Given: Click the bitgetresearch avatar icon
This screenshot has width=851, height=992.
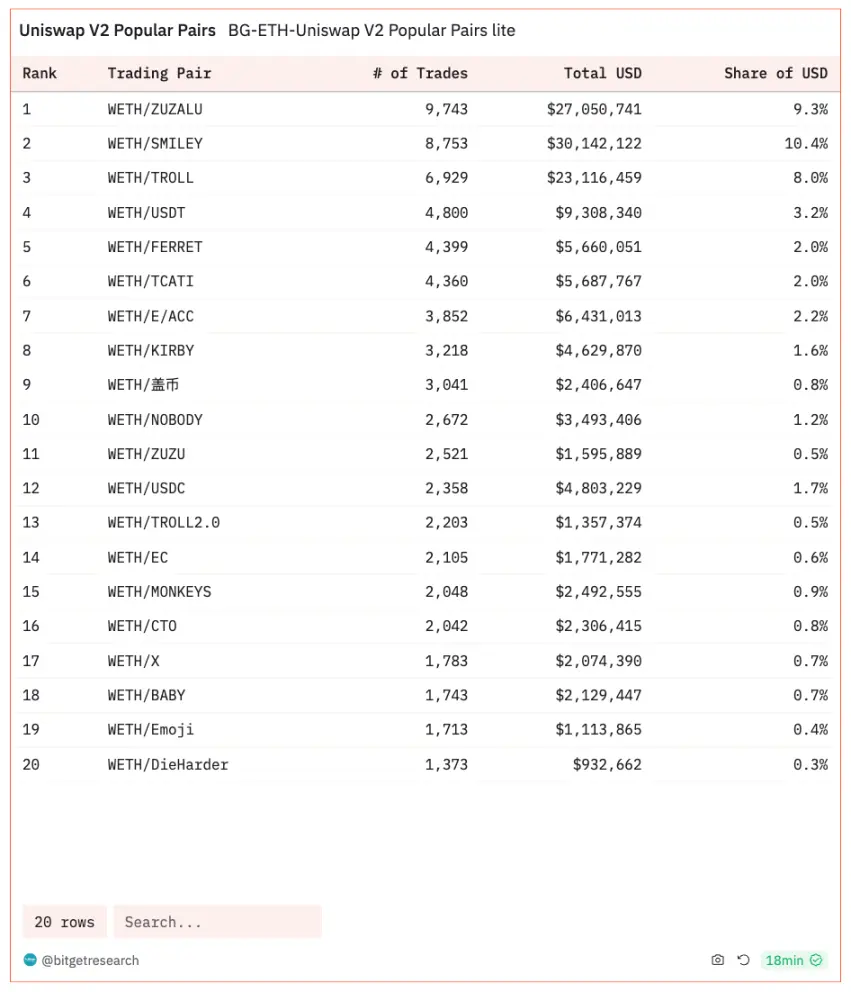Looking at the screenshot, I should [x=30, y=960].
